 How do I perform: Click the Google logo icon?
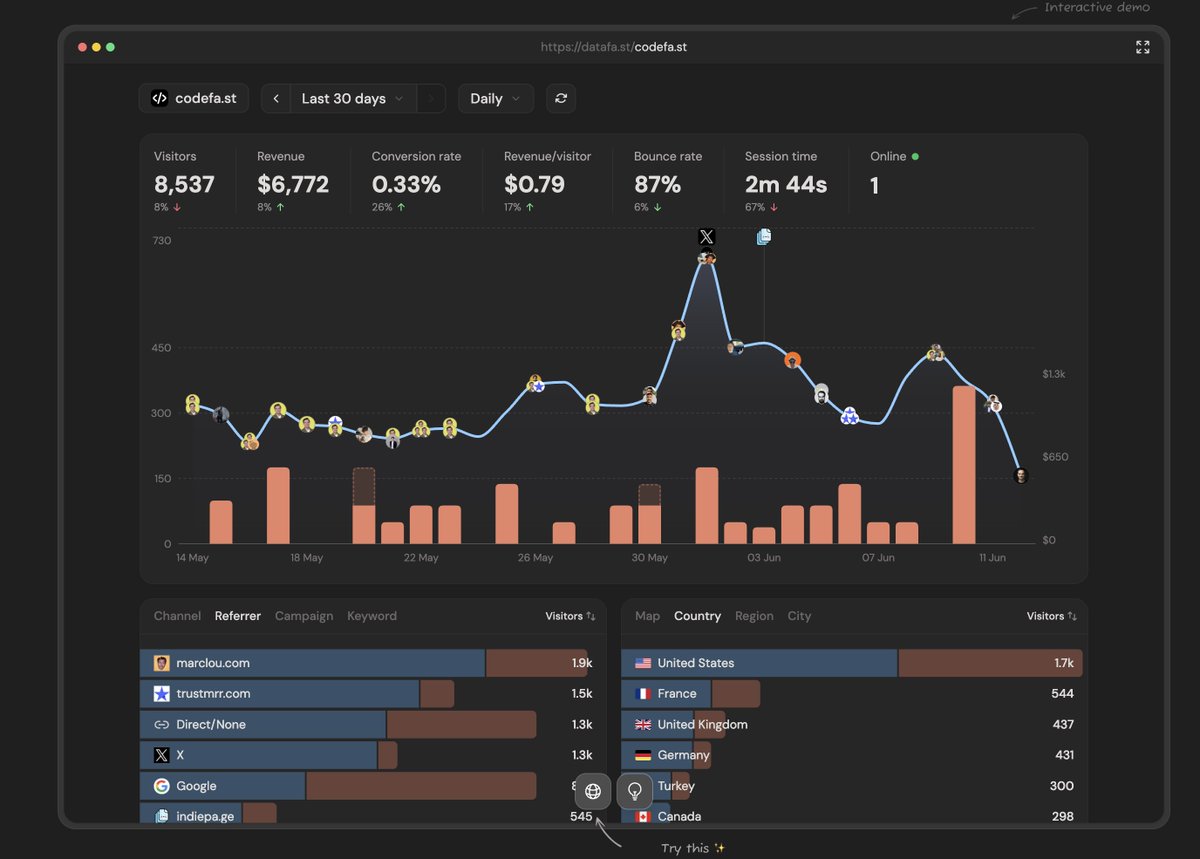click(161, 786)
